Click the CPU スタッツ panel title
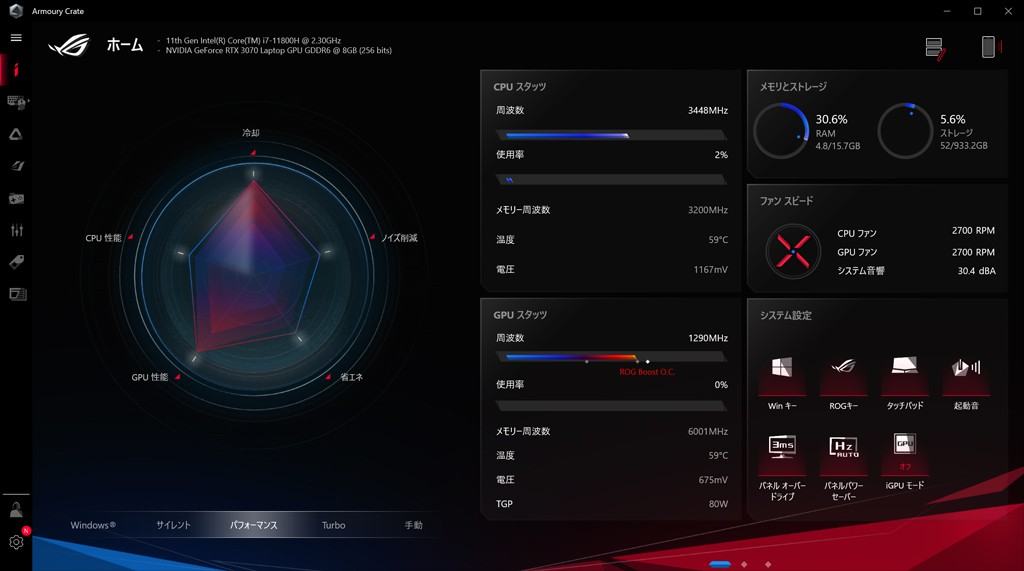 coord(520,86)
